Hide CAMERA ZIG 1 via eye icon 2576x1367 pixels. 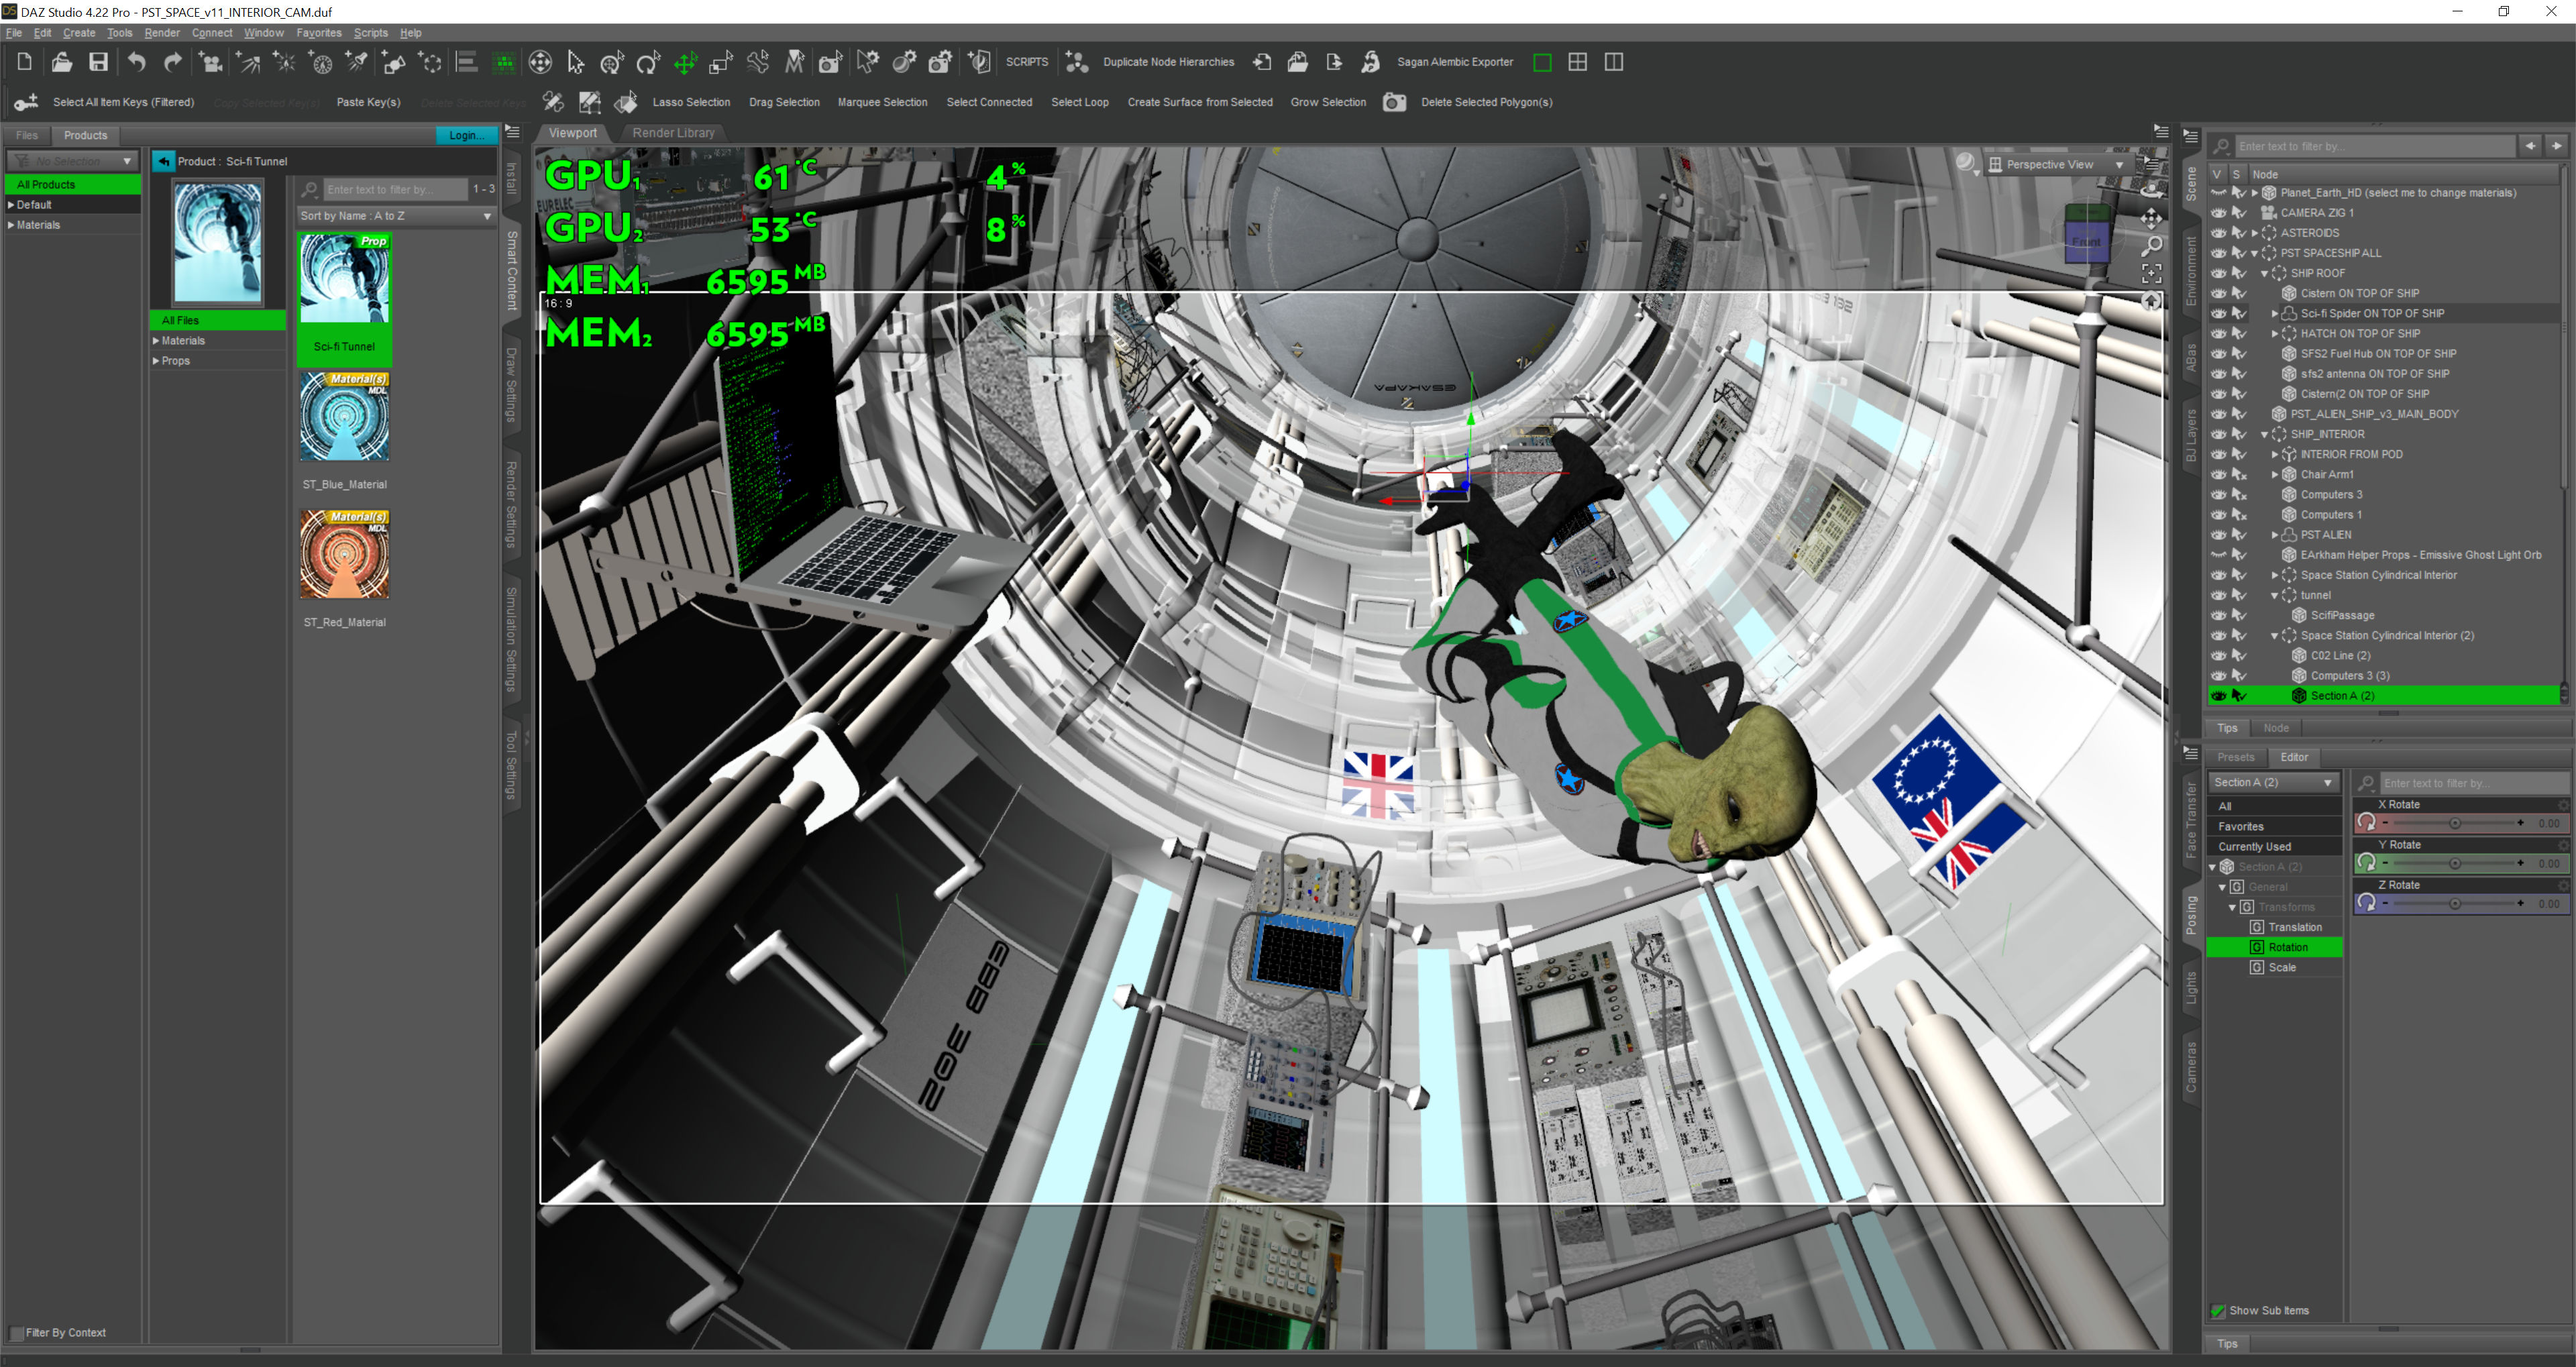(x=2218, y=213)
